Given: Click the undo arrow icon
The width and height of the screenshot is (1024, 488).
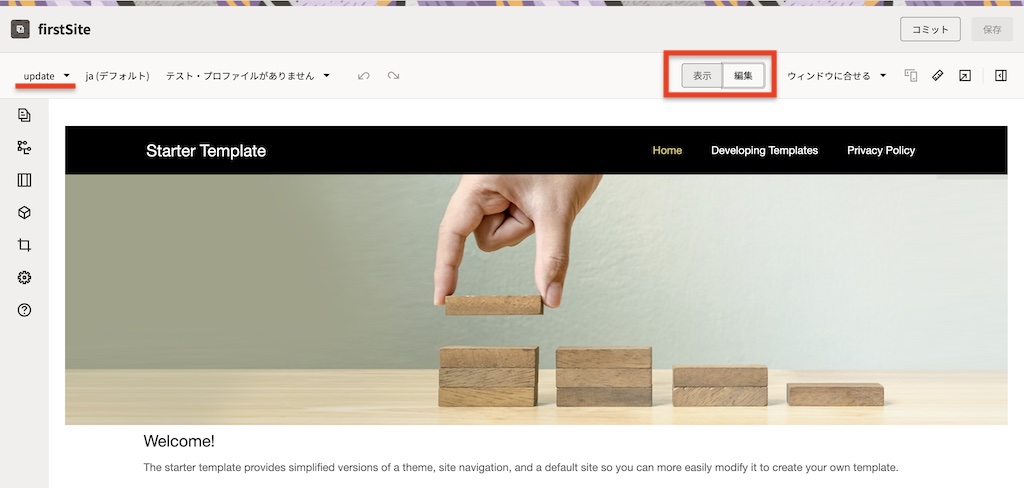Looking at the screenshot, I should [364, 76].
